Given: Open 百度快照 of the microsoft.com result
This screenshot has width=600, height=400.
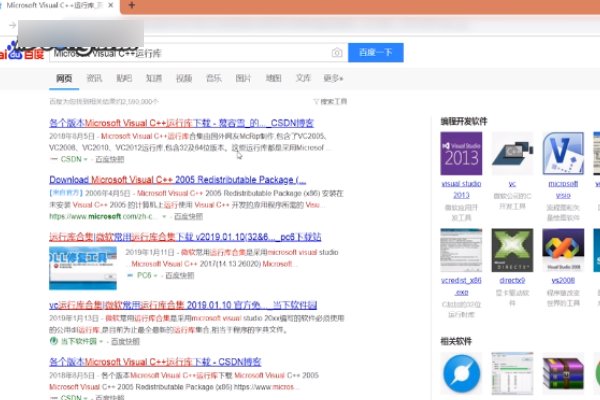Looking at the screenshot, I should pyautogui.click(x=188, y=217).
